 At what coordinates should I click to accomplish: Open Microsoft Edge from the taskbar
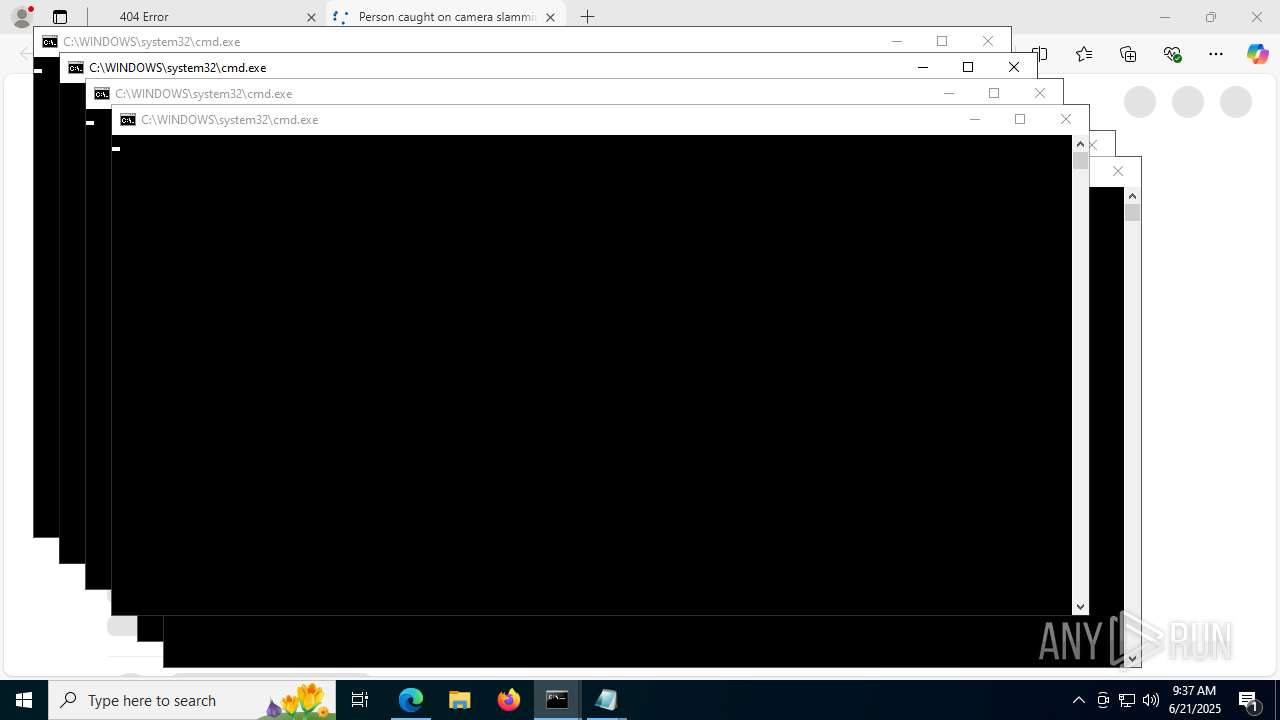pyautogui.click(x=411, y=700)
